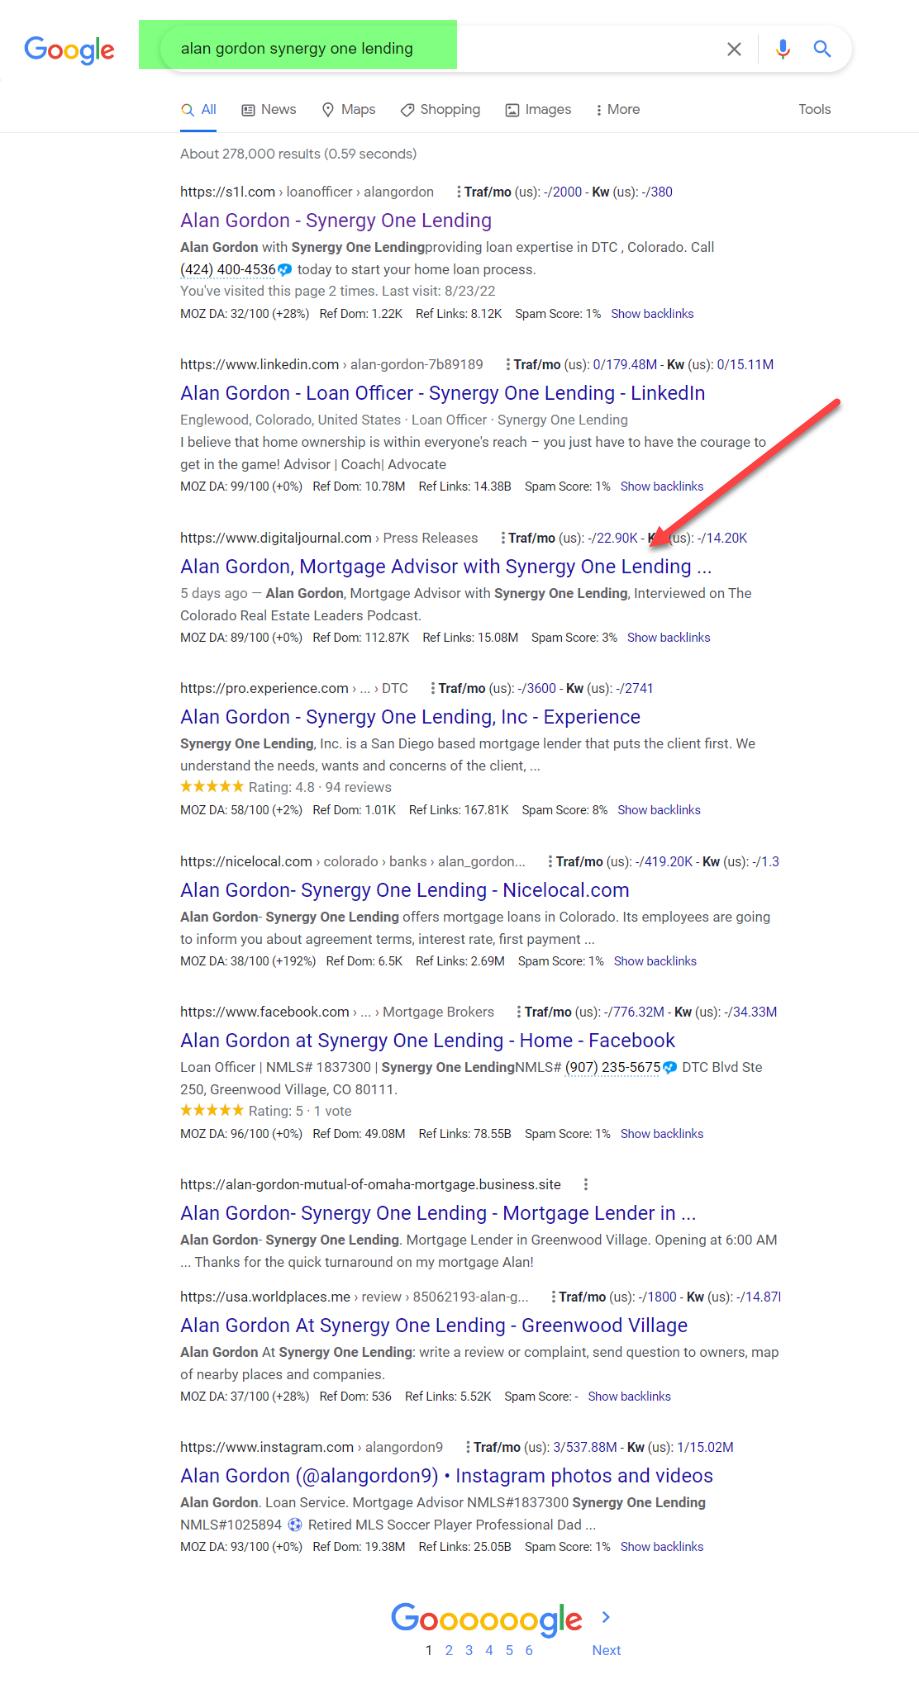Screen dimensions: 919x1683
Task: Open the search Tools option
Action: [814, 110]
